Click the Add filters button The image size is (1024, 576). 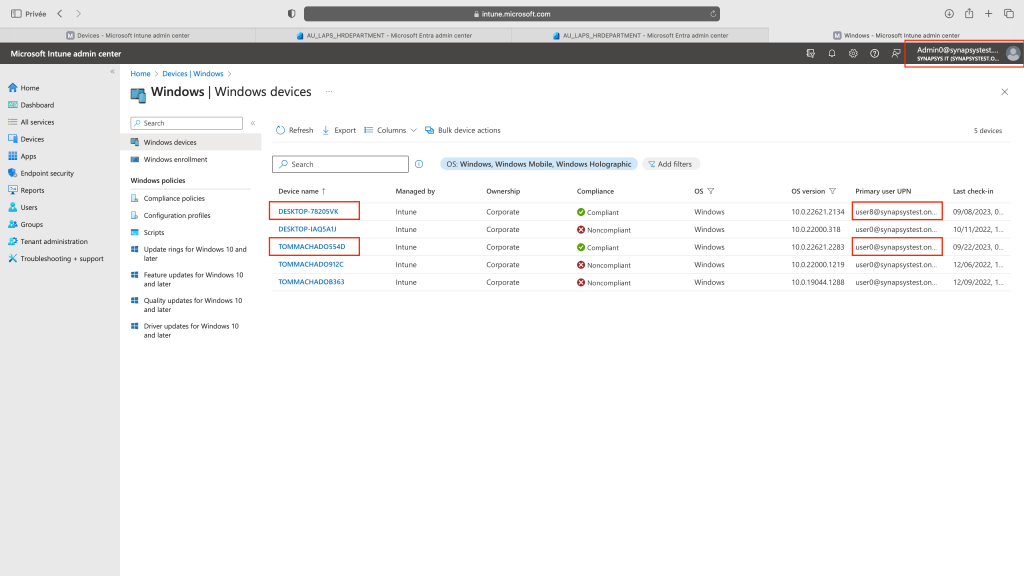(670, 164)
